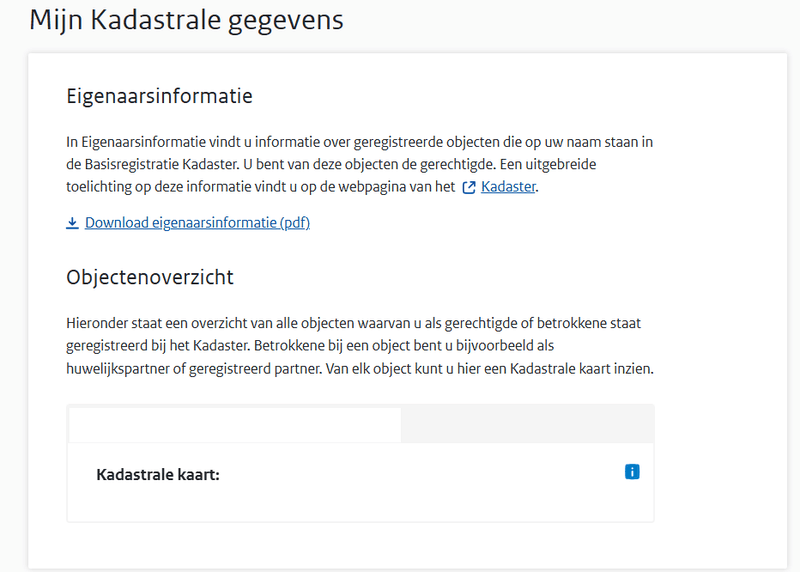Viewport: 800px width, 572px height.
Task: Click the Eigenaarsinformatie heading
Action: (159, 96)
